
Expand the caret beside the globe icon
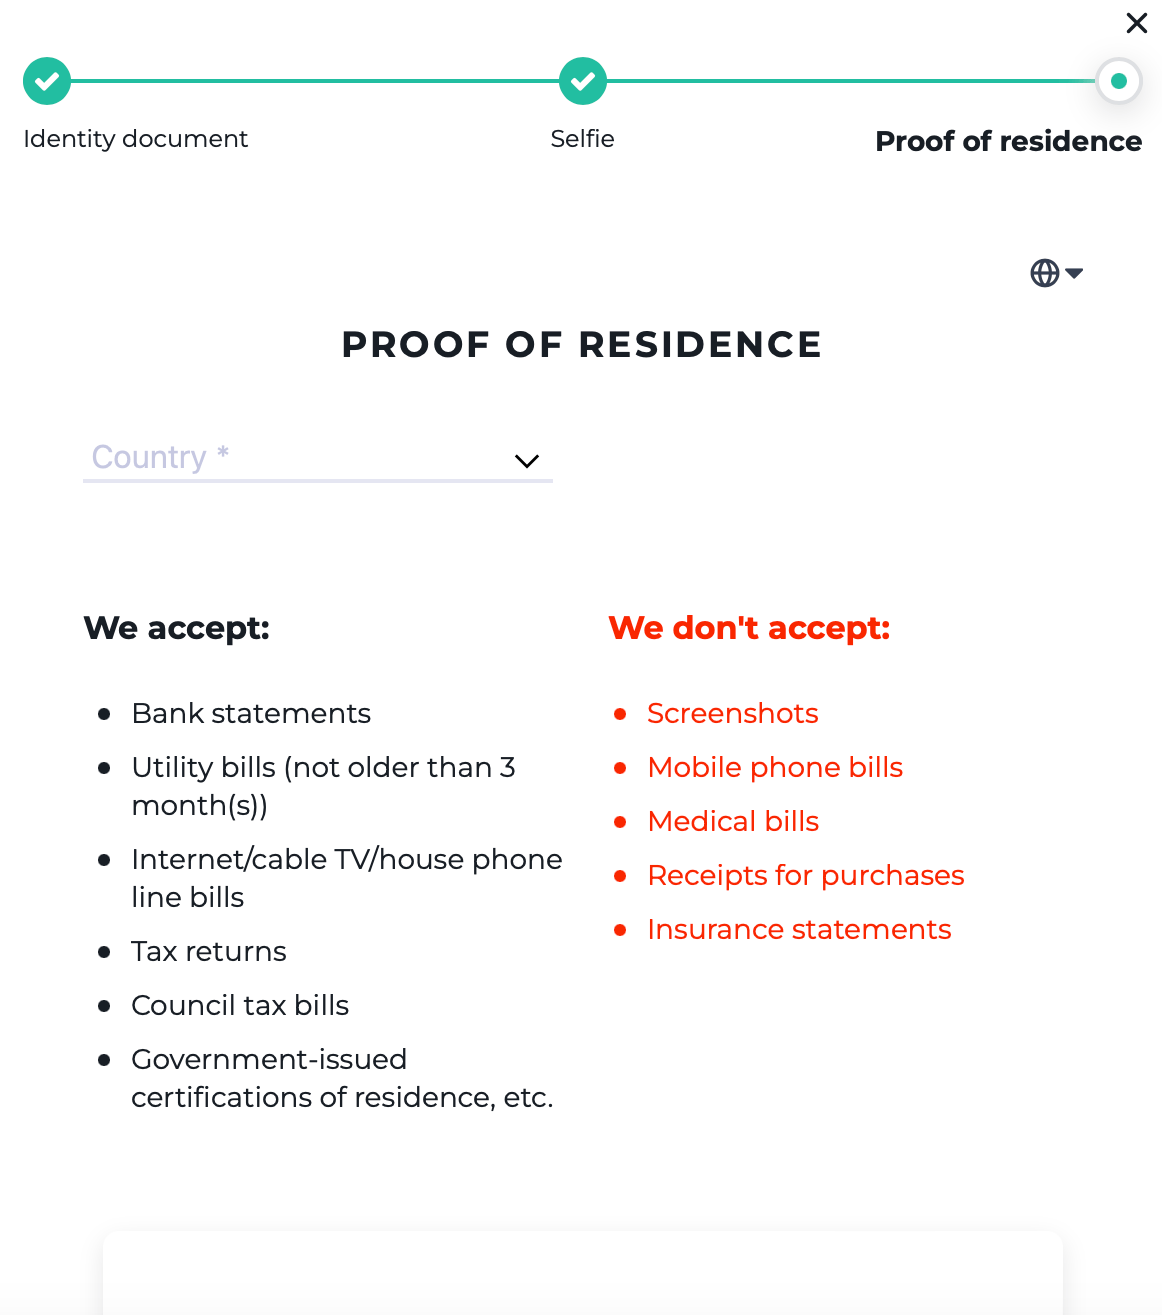coord(1075,273)
